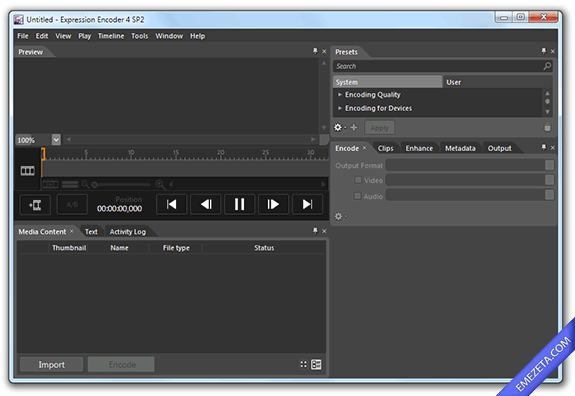Switch to the Activity Log tab
The image size is (575, 396).
[x=128, y=232]
